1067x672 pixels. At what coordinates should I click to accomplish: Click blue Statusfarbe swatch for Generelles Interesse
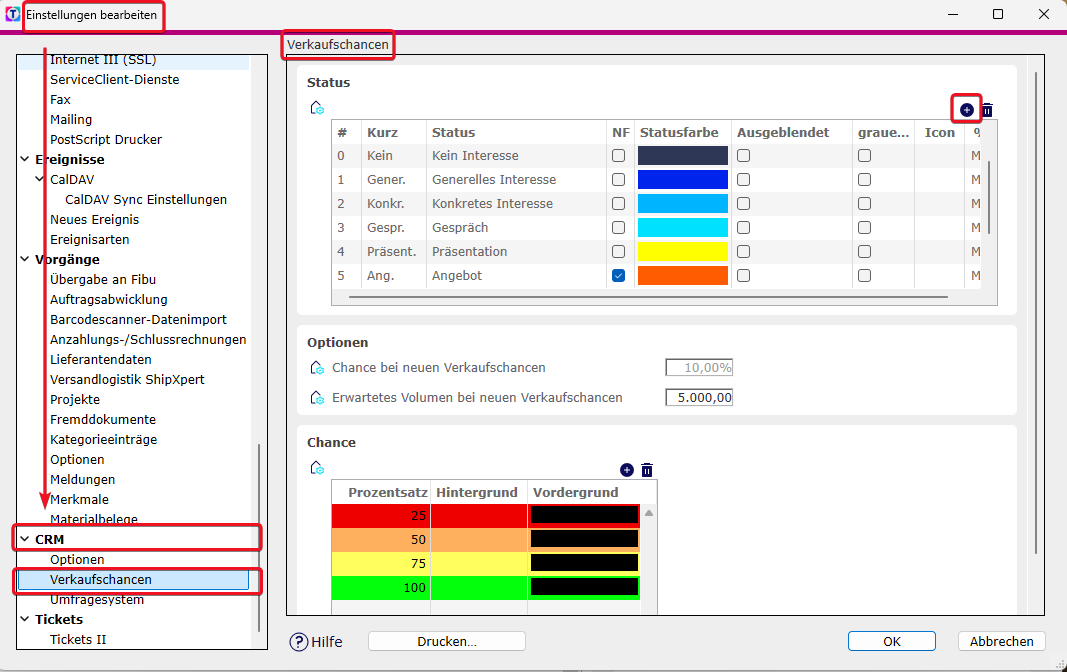683,180
